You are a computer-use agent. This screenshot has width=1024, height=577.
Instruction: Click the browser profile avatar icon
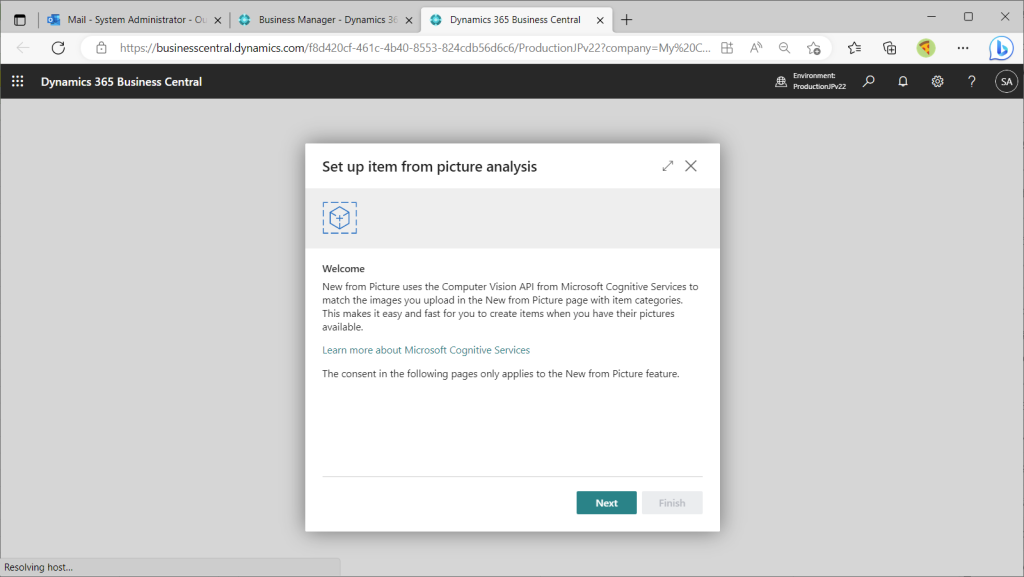click(x=925, y=48)
